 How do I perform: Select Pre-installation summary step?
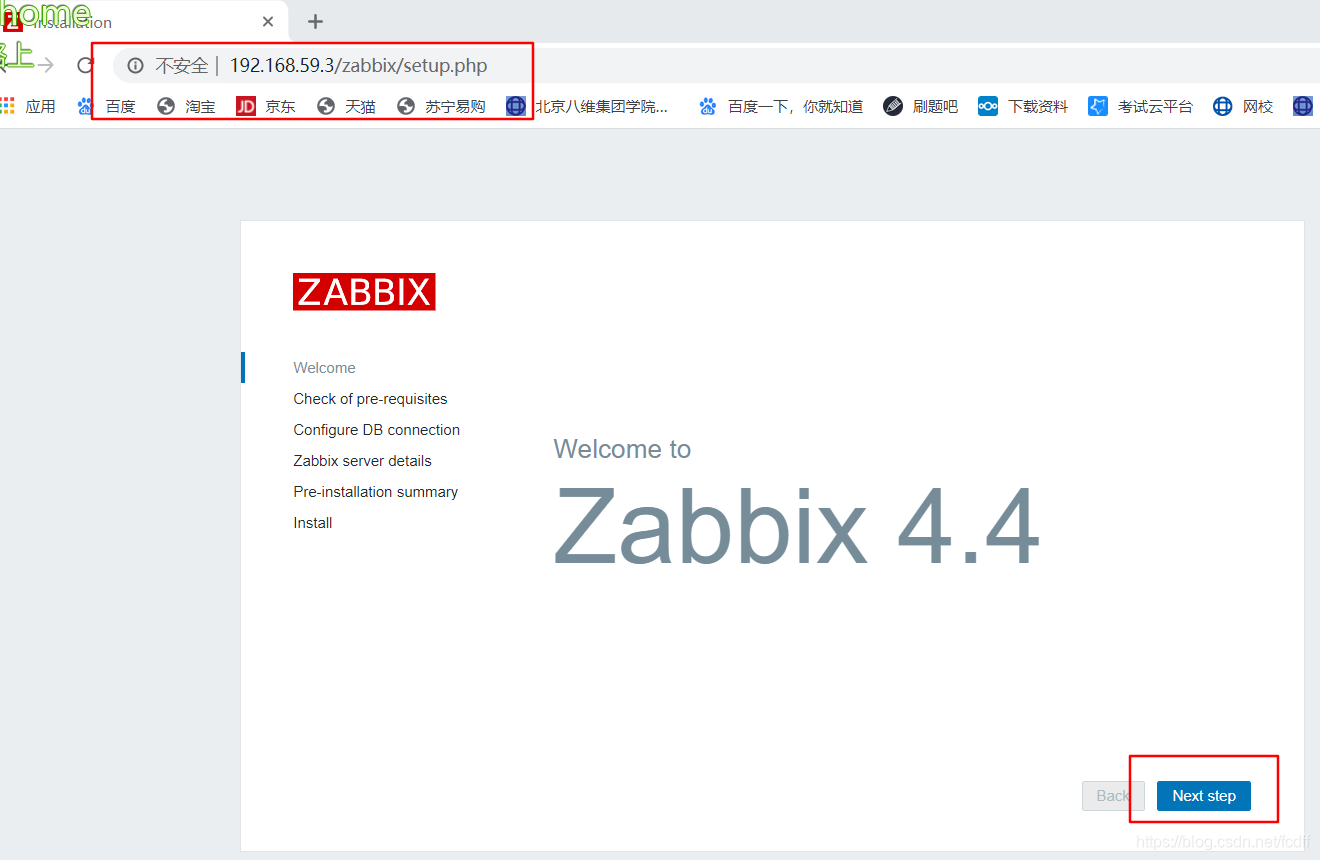(375, 492)
